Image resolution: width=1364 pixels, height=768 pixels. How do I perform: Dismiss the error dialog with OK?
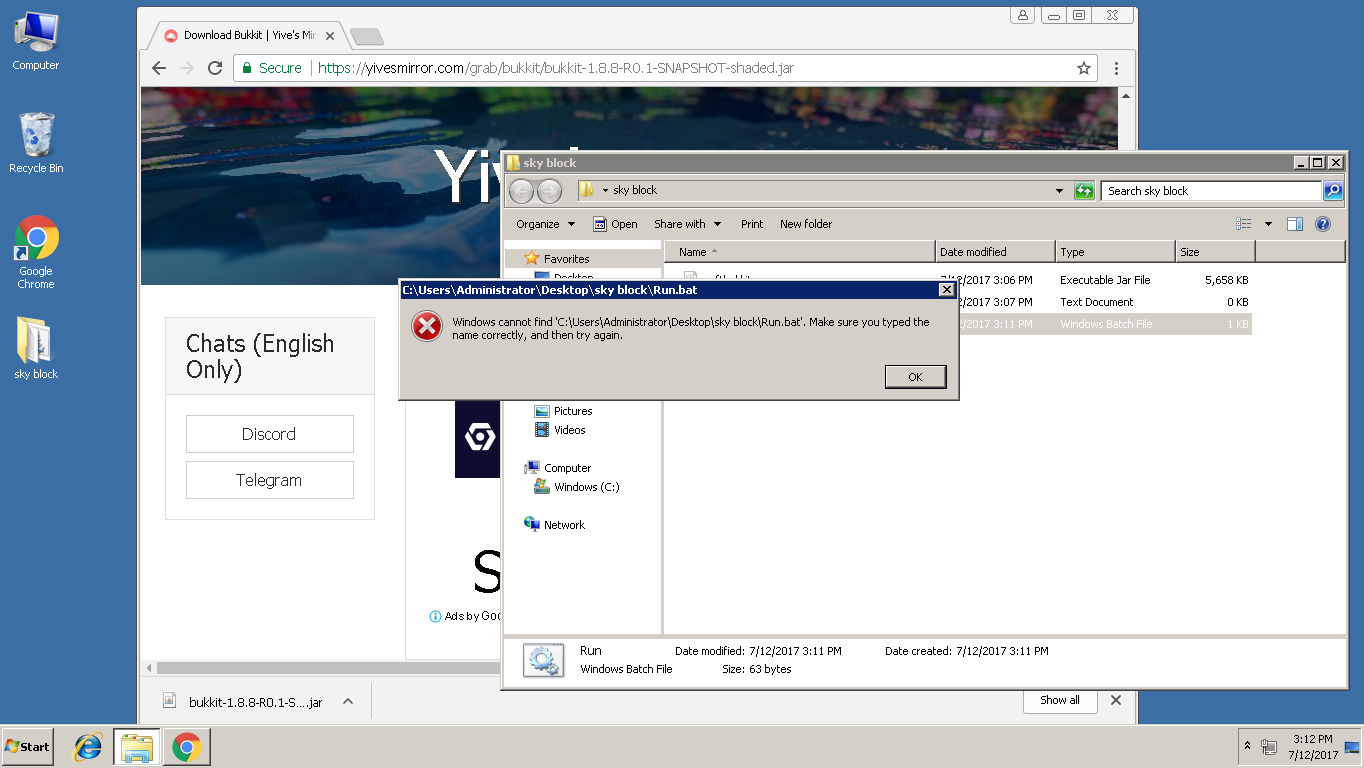pyautogui.click(x=915, y=377)
